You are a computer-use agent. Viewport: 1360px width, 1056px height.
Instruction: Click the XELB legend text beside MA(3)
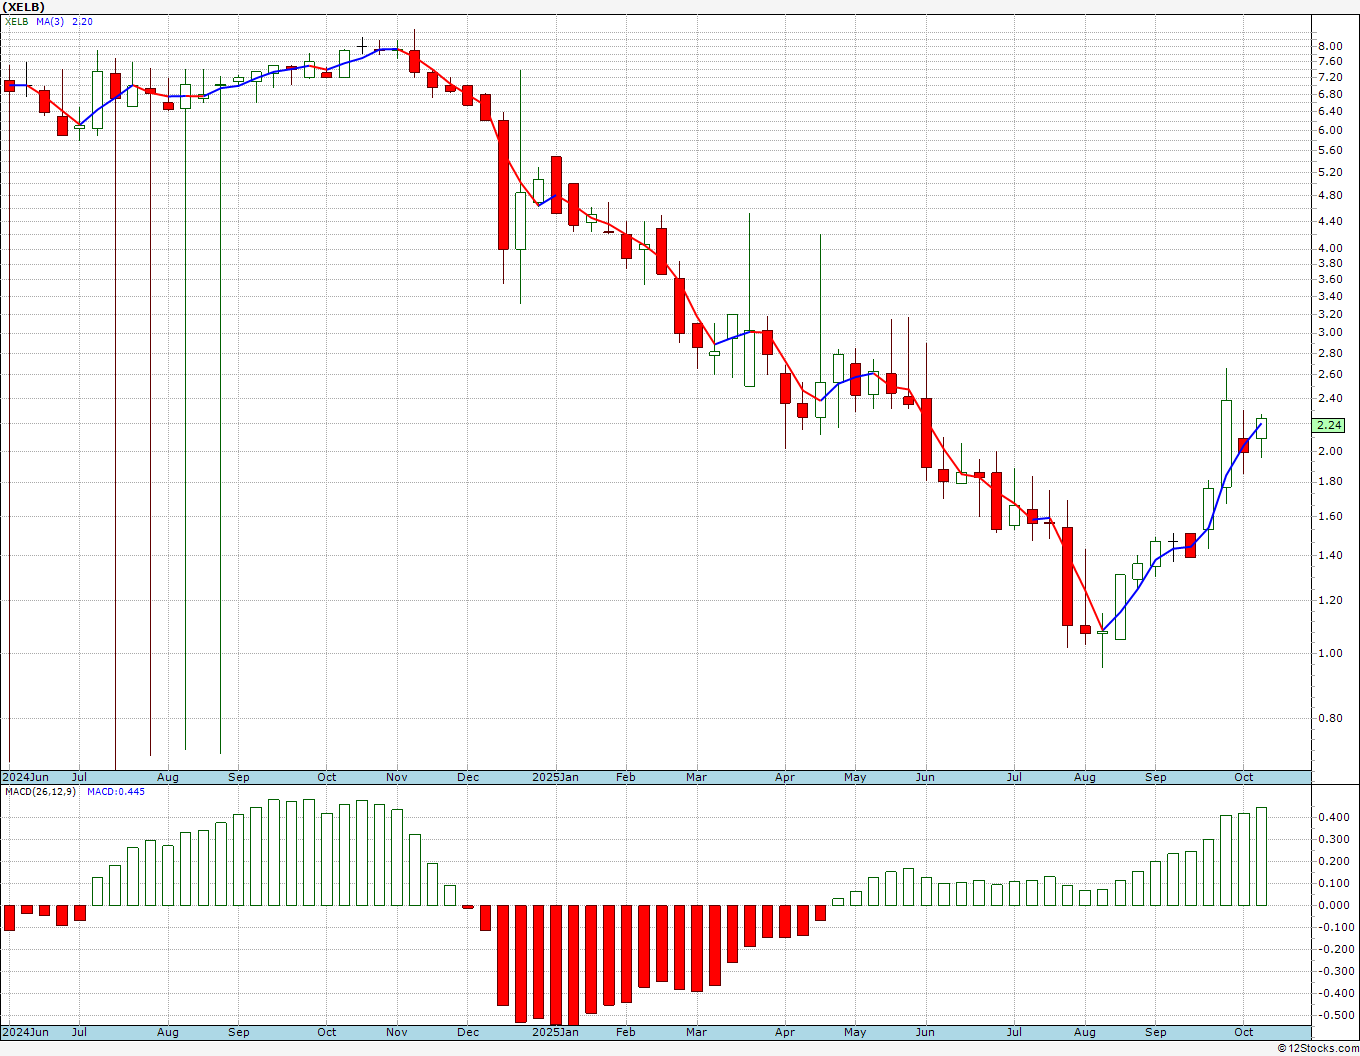click(16, 21)
